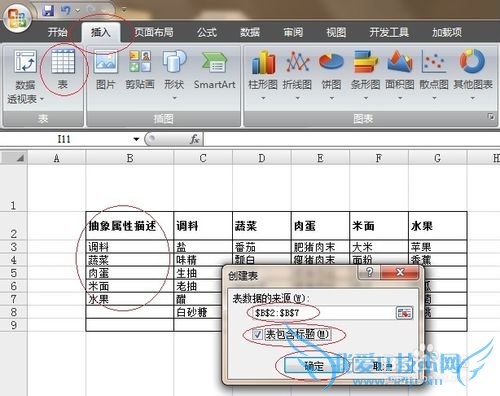This screenshot has width=500, height=396.
Task: Undo the last action
Action: pos(65,11)
